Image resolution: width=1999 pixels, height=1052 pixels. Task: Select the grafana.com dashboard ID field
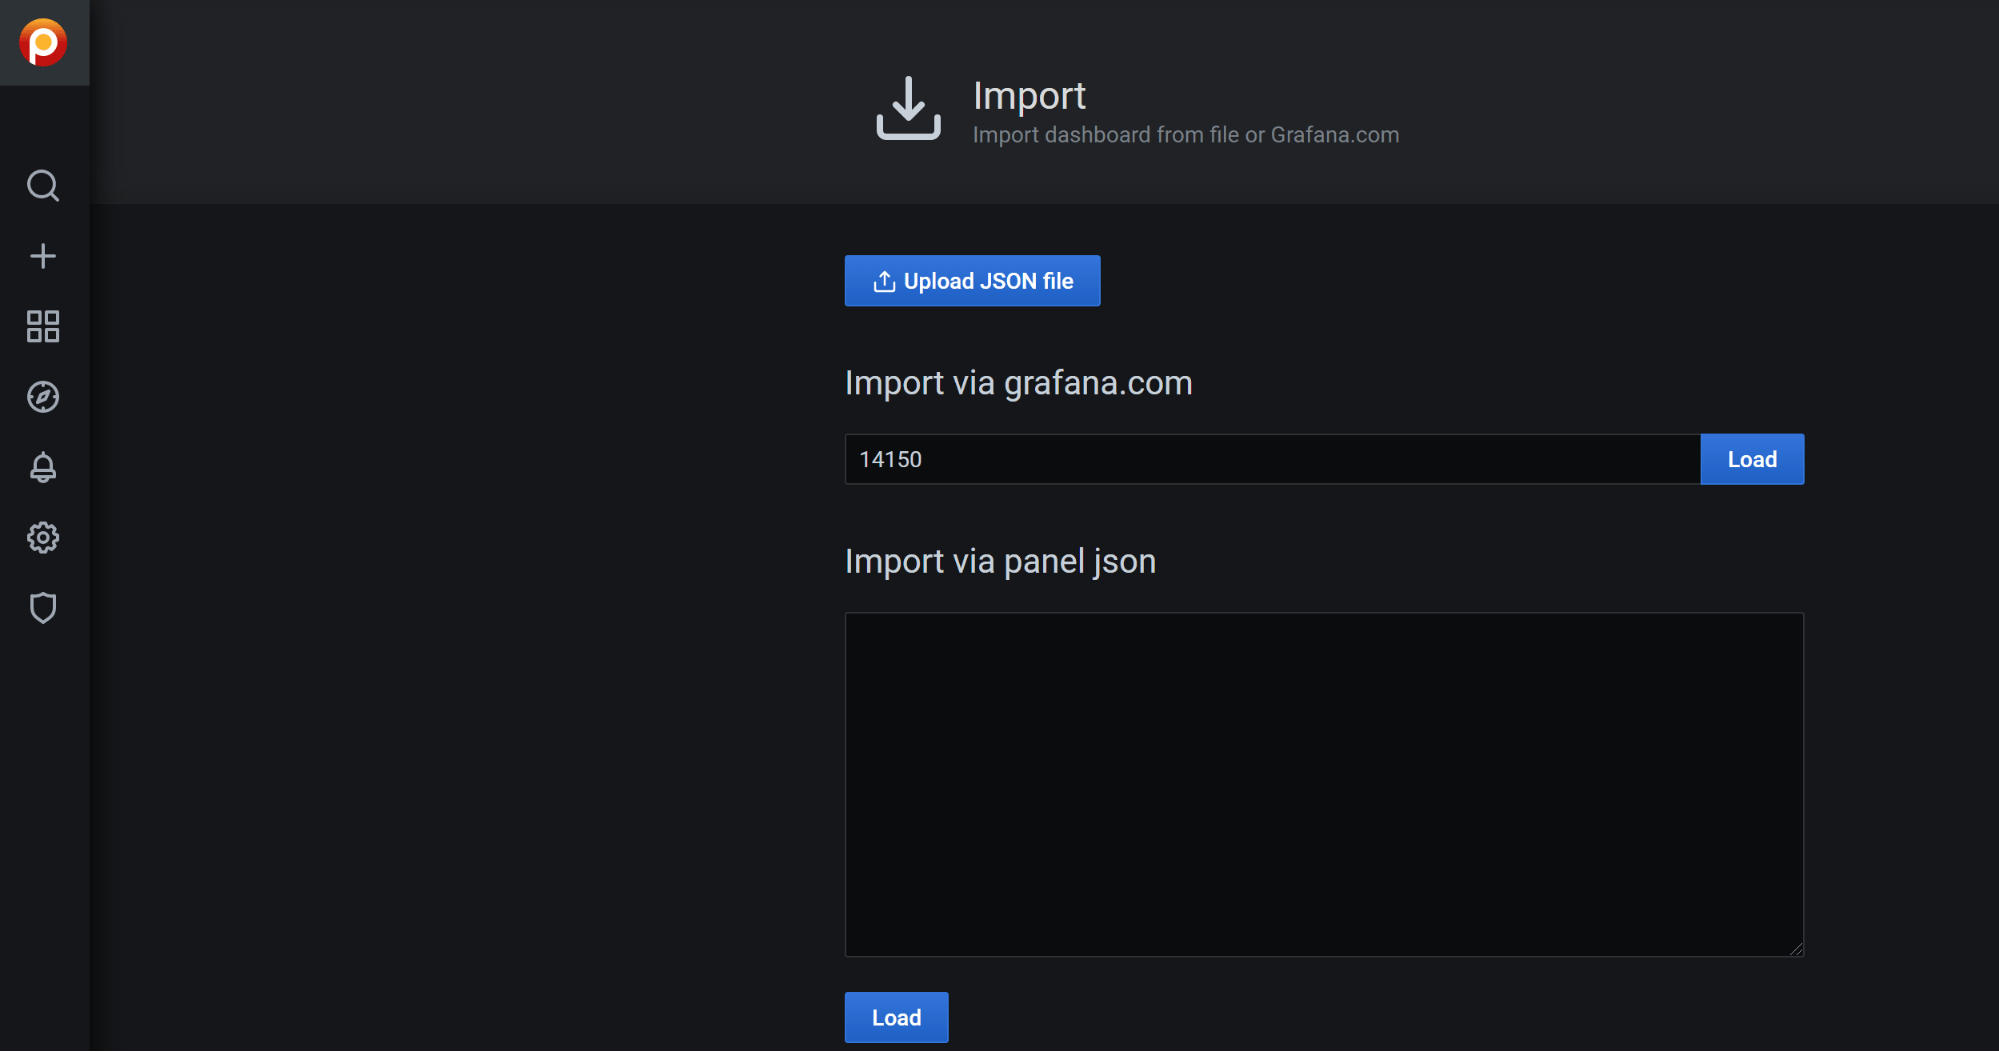pos(1270,459)
